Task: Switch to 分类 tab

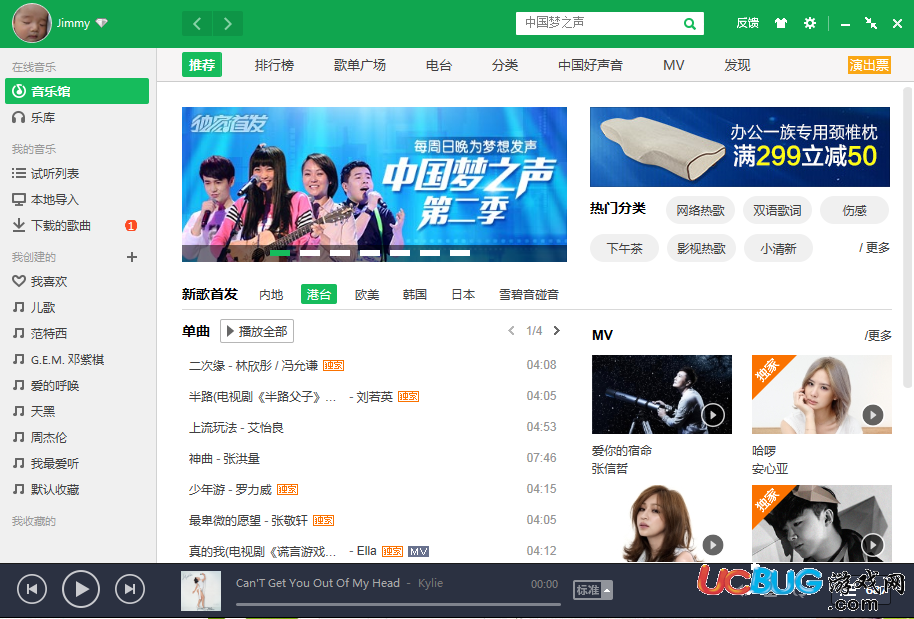Action: tap(505, 65)
